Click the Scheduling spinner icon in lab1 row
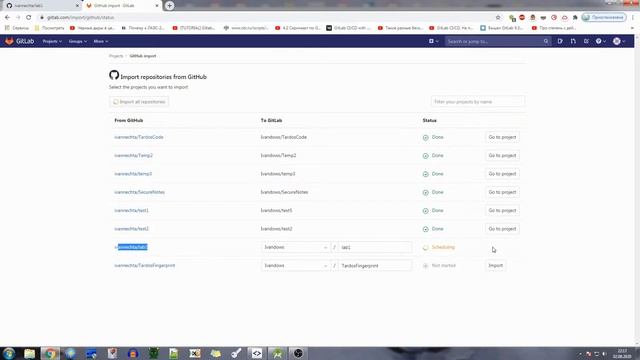 point(426,248)
